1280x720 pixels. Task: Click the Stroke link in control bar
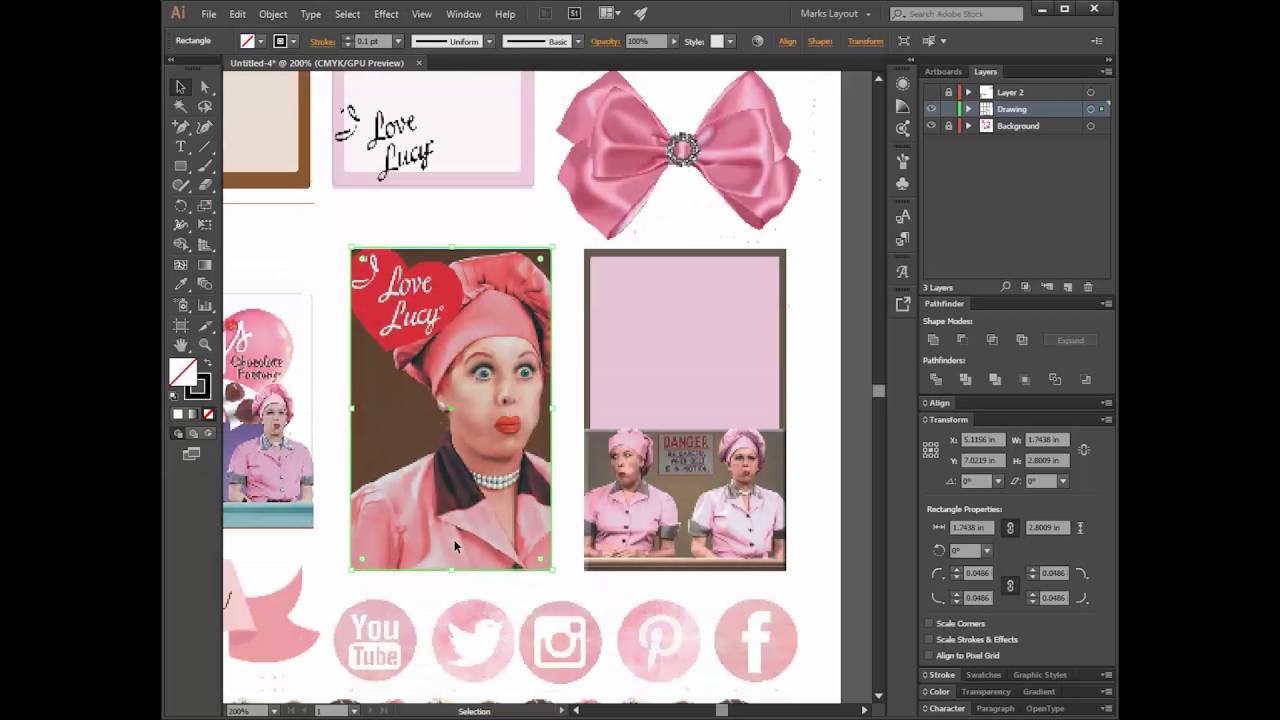323,41
